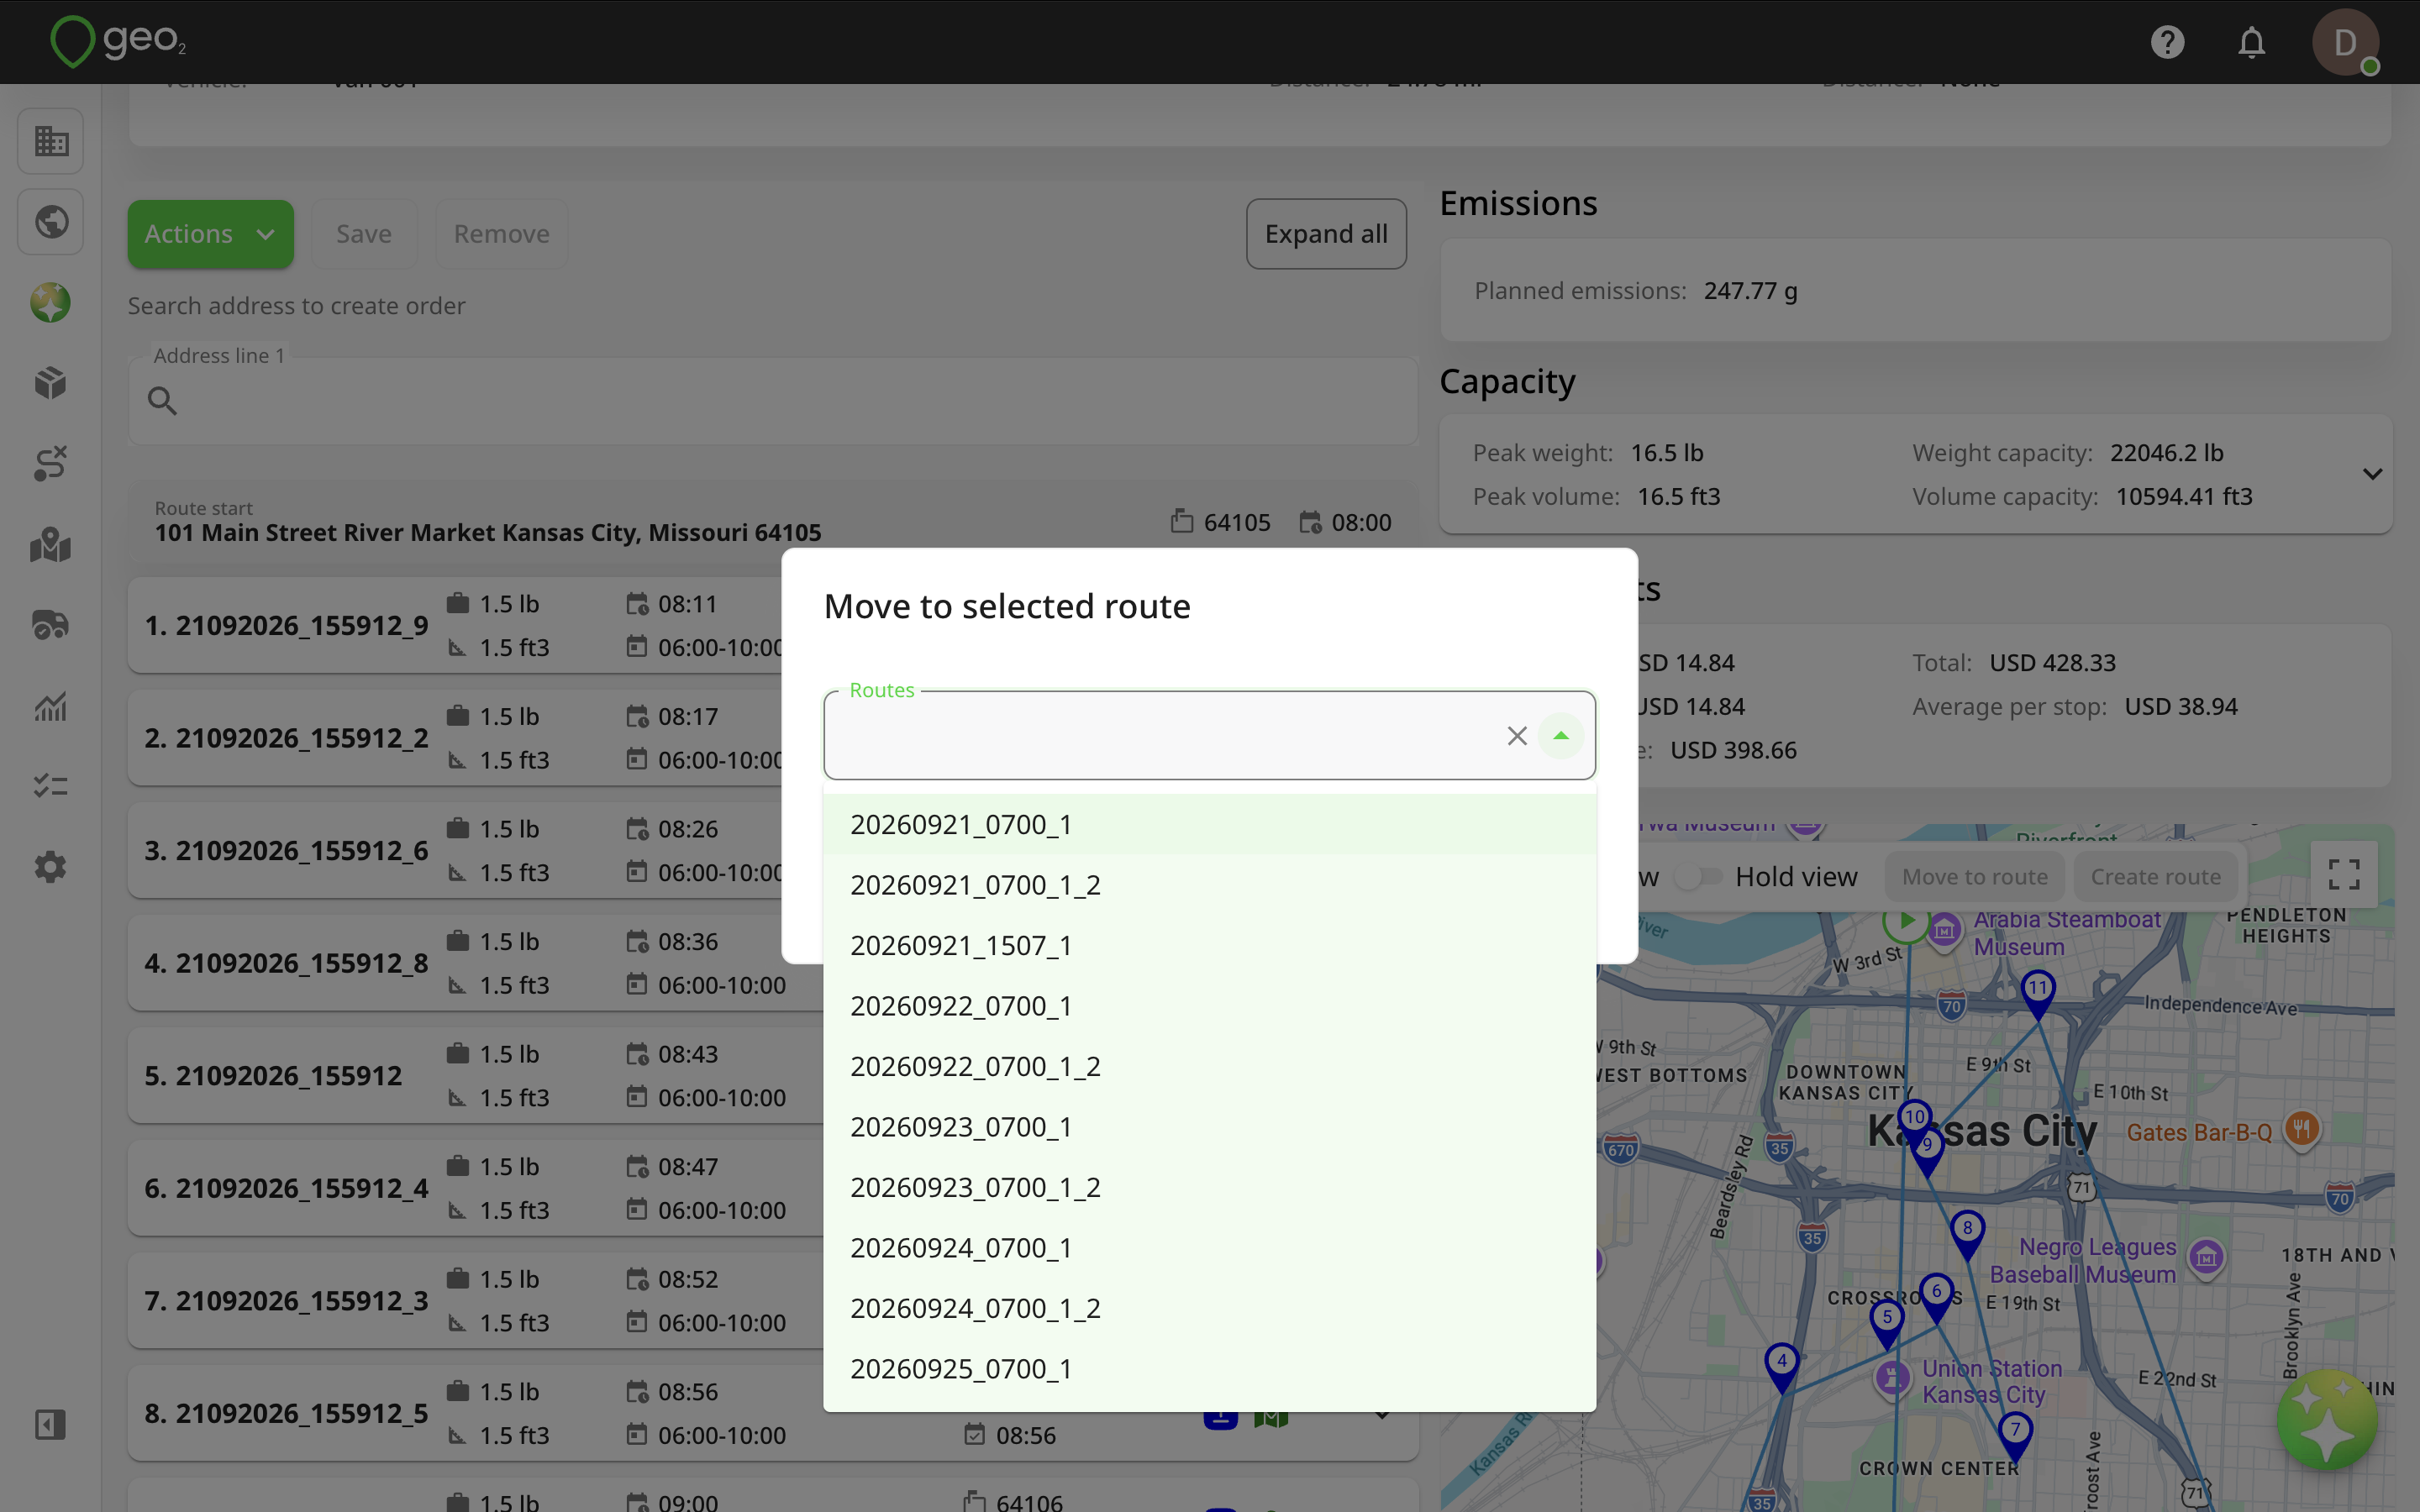Collapse the sidebar panel icon
Image resolution: width=2420 pixels, height=1512 pixels.
[x=51, y=1424]
